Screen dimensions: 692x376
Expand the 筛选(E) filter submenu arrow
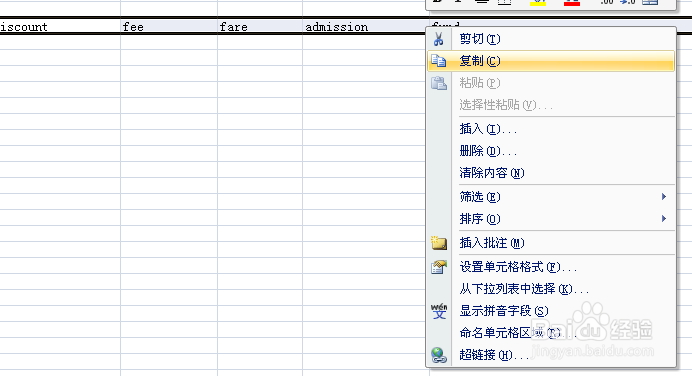coord(664,197)
